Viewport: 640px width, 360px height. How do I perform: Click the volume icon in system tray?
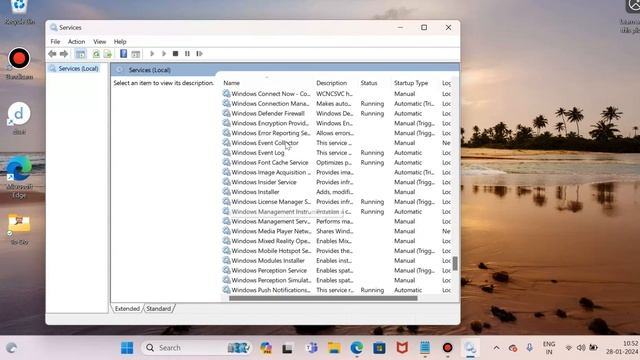pos(581,348)
